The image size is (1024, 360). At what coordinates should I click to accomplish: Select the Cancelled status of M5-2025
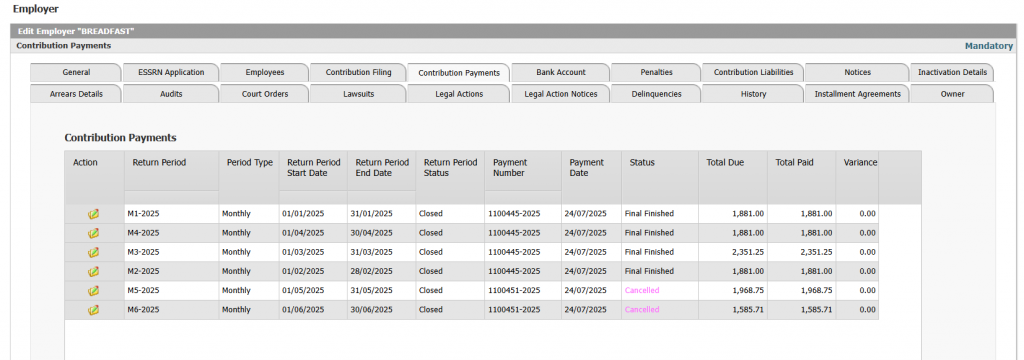pos(642,290)
